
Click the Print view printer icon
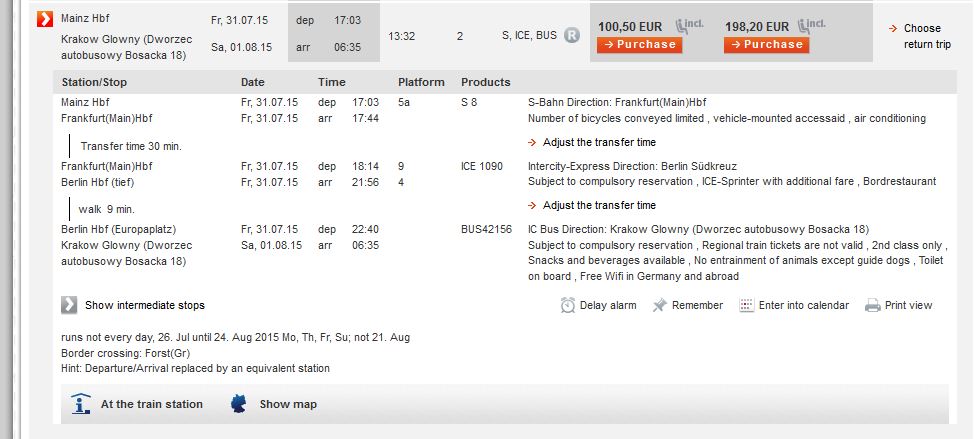pyautogui.click(x=873, y=305)
